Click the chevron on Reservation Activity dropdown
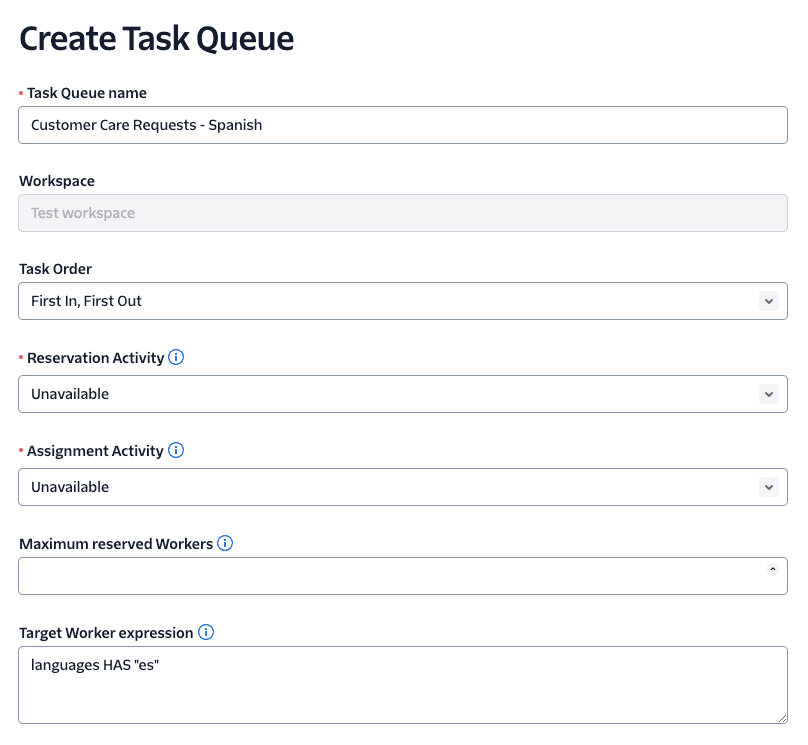 pyautogui.click(x=769, y=393)
